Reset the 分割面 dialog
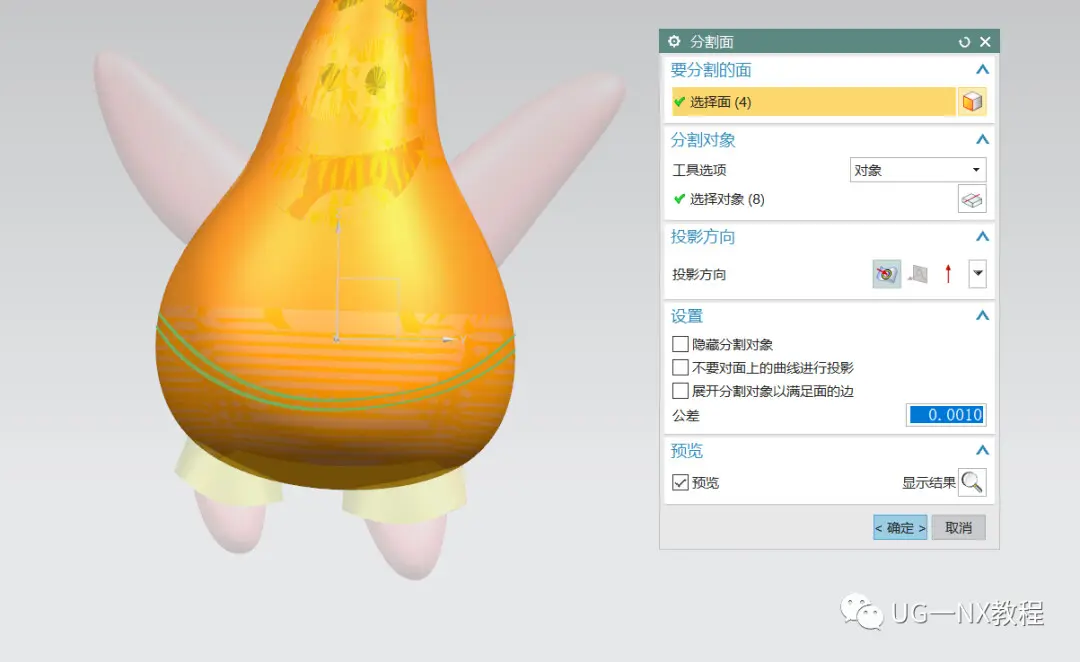Image resolution: width=1080 pixels, height=662 pixels. 964,42
